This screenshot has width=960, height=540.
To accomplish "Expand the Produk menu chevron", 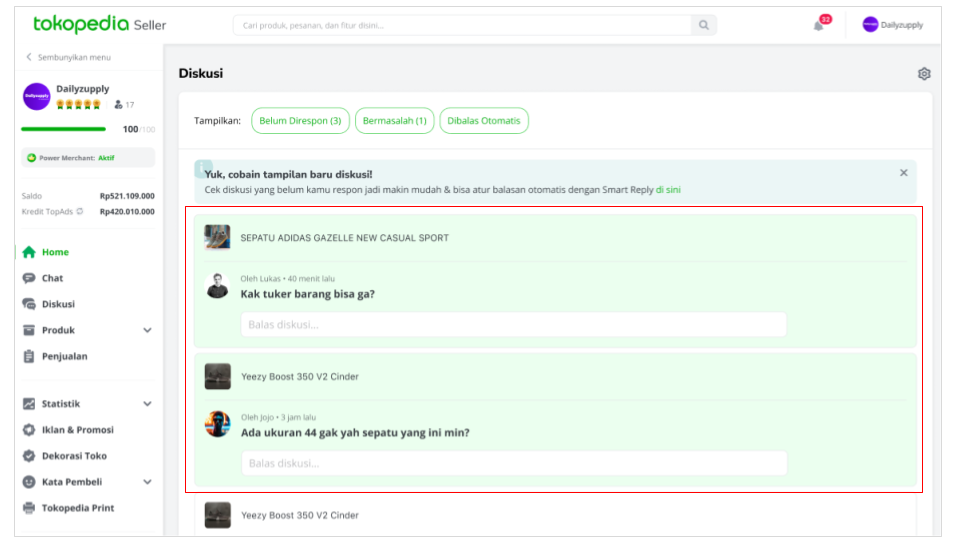I will pos(147,330).
